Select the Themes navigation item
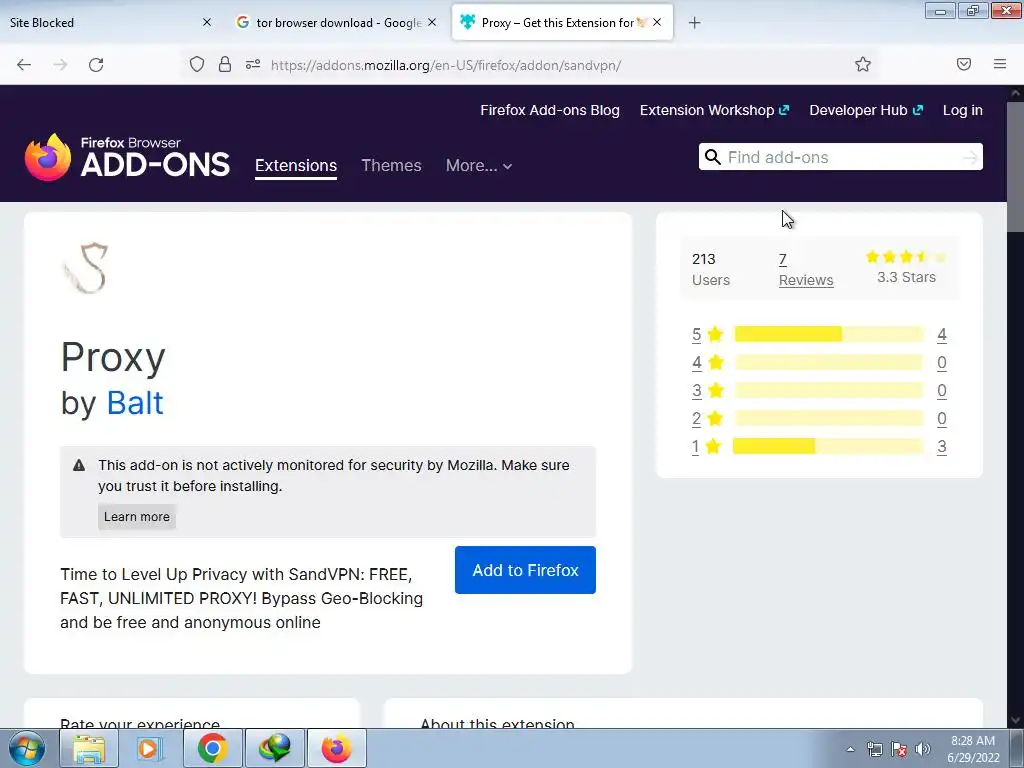1024x768 pixels. pos(391,165)
